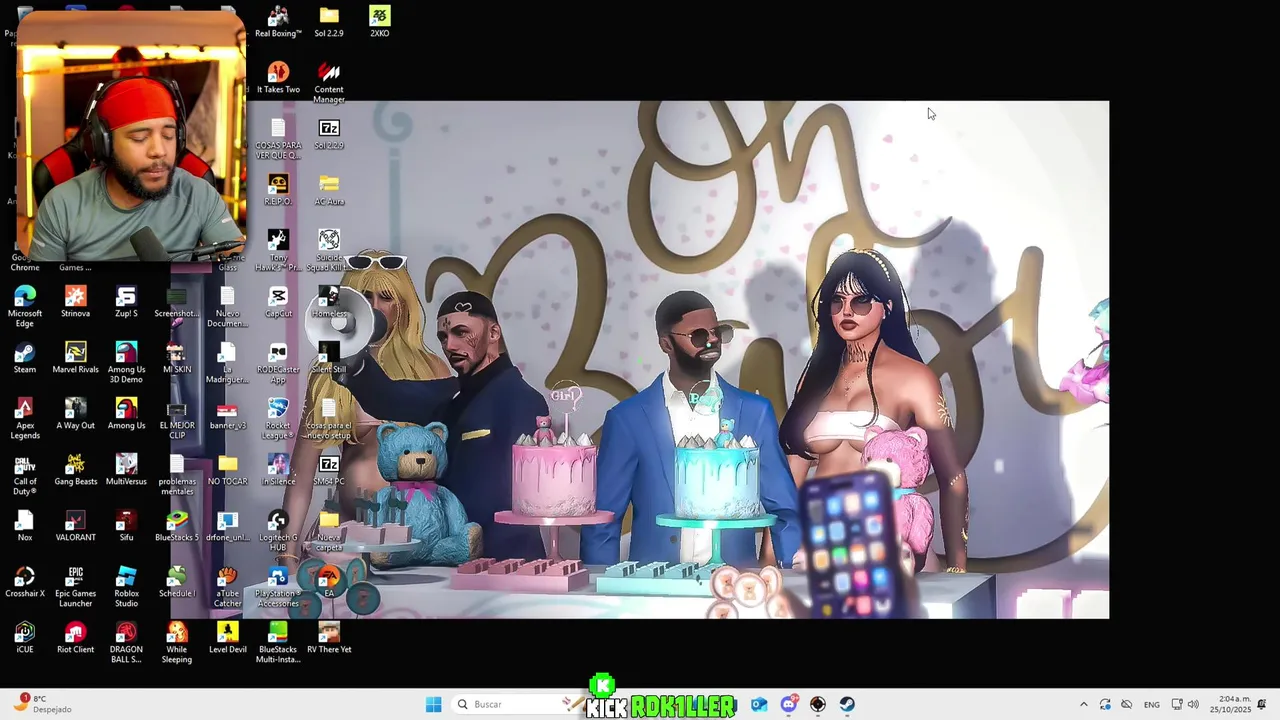Open the Crosshair X shortcut
The image size is (1280, 720).
25,582
